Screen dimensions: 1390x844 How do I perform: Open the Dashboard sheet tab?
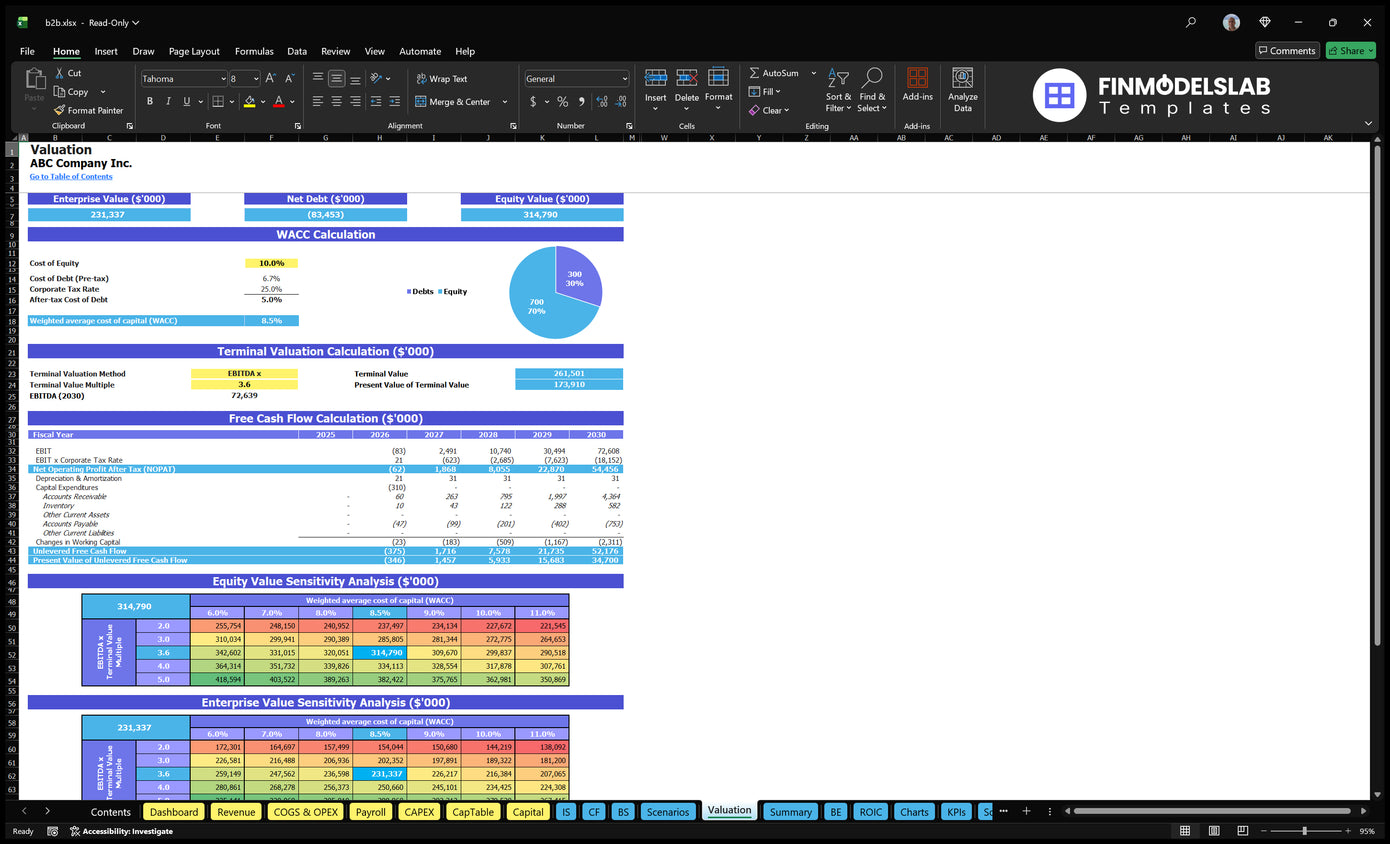coord(173,811)
